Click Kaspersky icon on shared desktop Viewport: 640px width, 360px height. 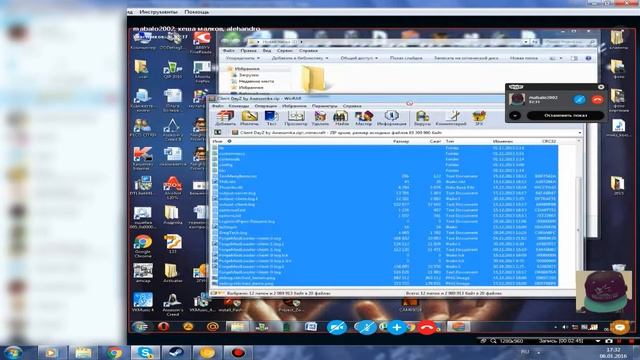(142, 158)
